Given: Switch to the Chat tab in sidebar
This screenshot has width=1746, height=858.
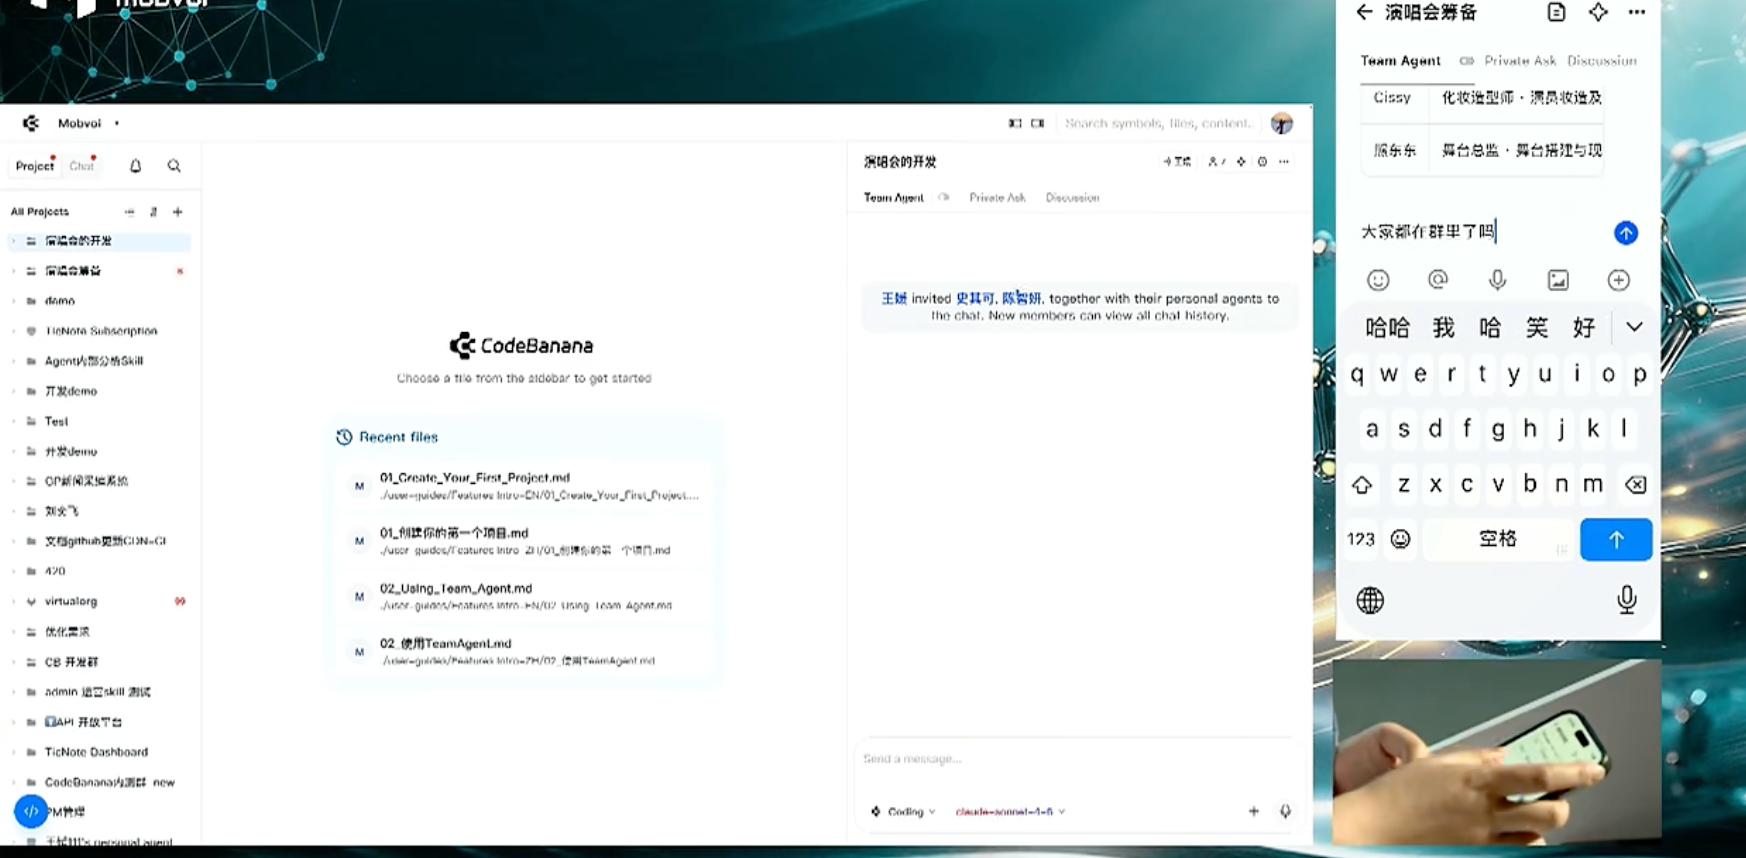Looking at the screenshot, I should tap(81, 166).
